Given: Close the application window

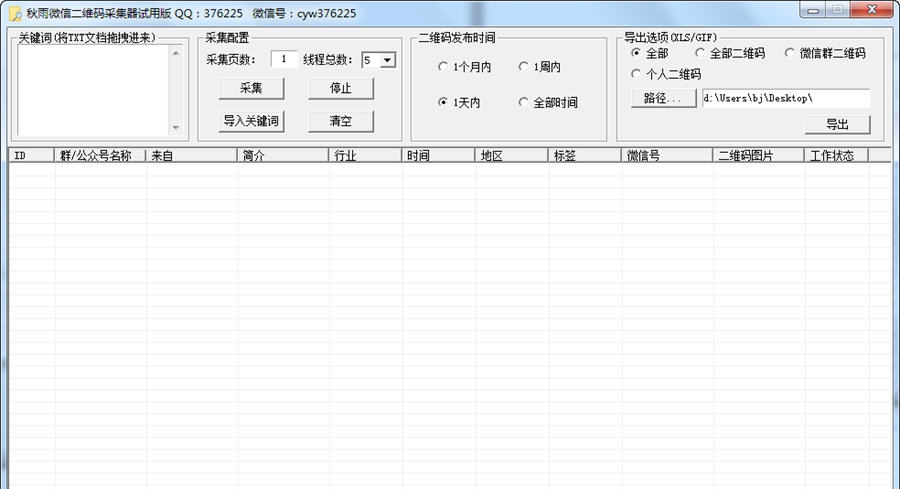Looking at the screenshot, I should coord(872,10).
